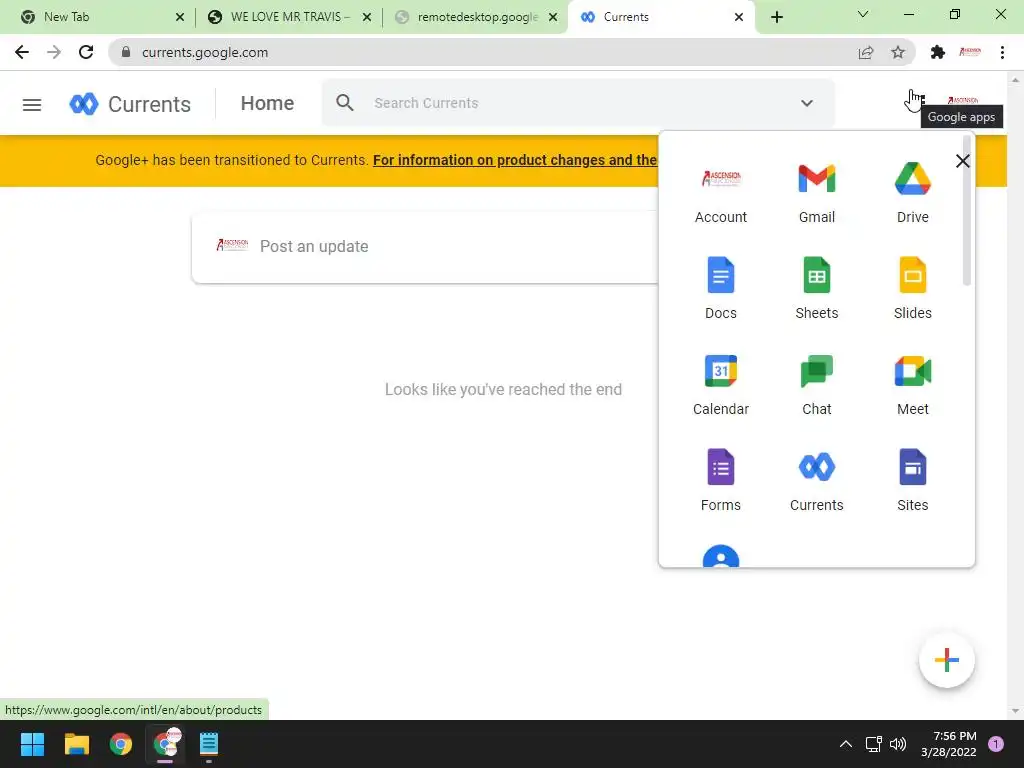Focus the Search Currents field
The height and width of the screenshot is (768, 1024).
[578, 103]
